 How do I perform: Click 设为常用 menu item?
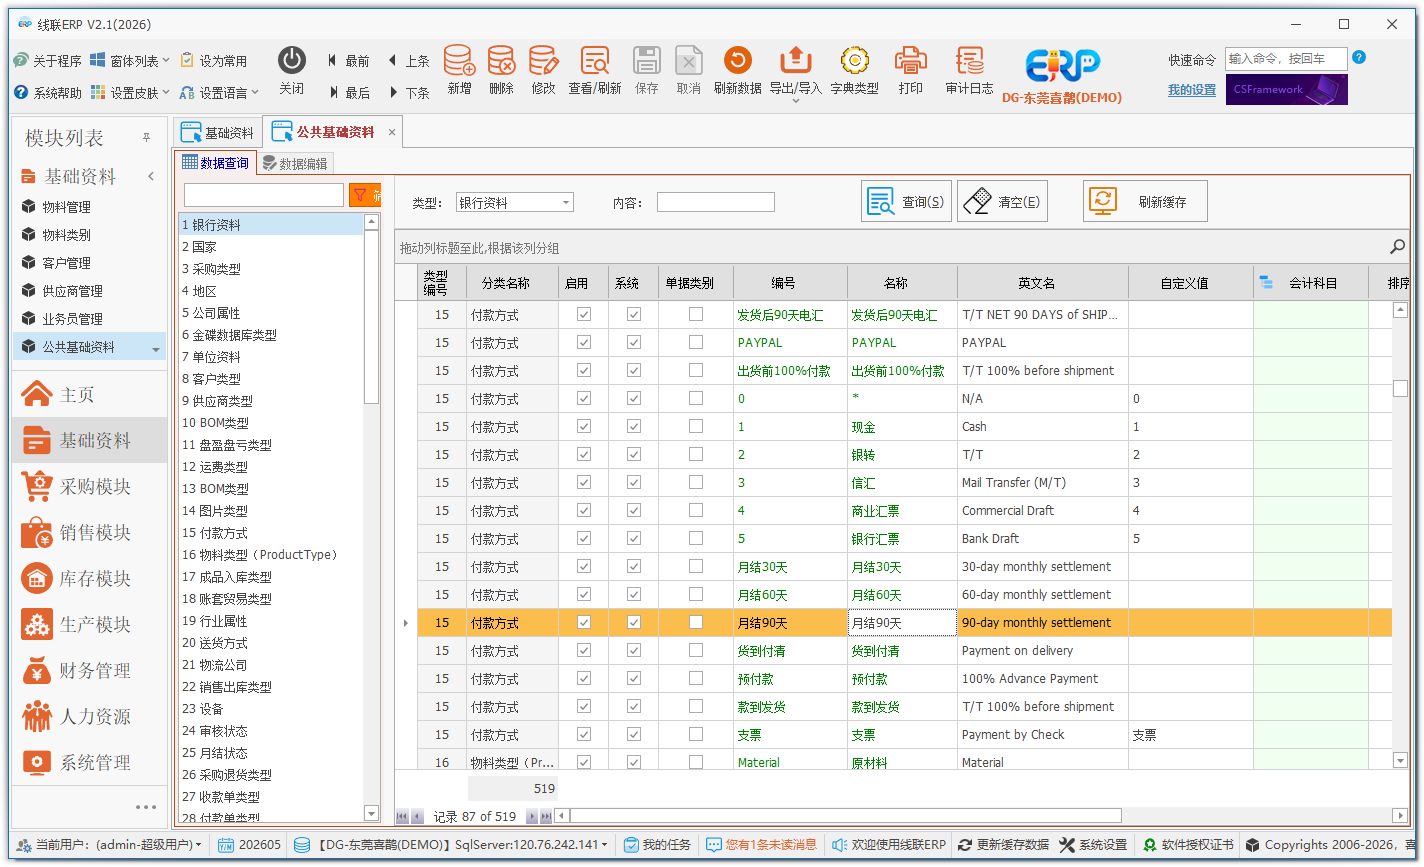[x=214, y=61]
